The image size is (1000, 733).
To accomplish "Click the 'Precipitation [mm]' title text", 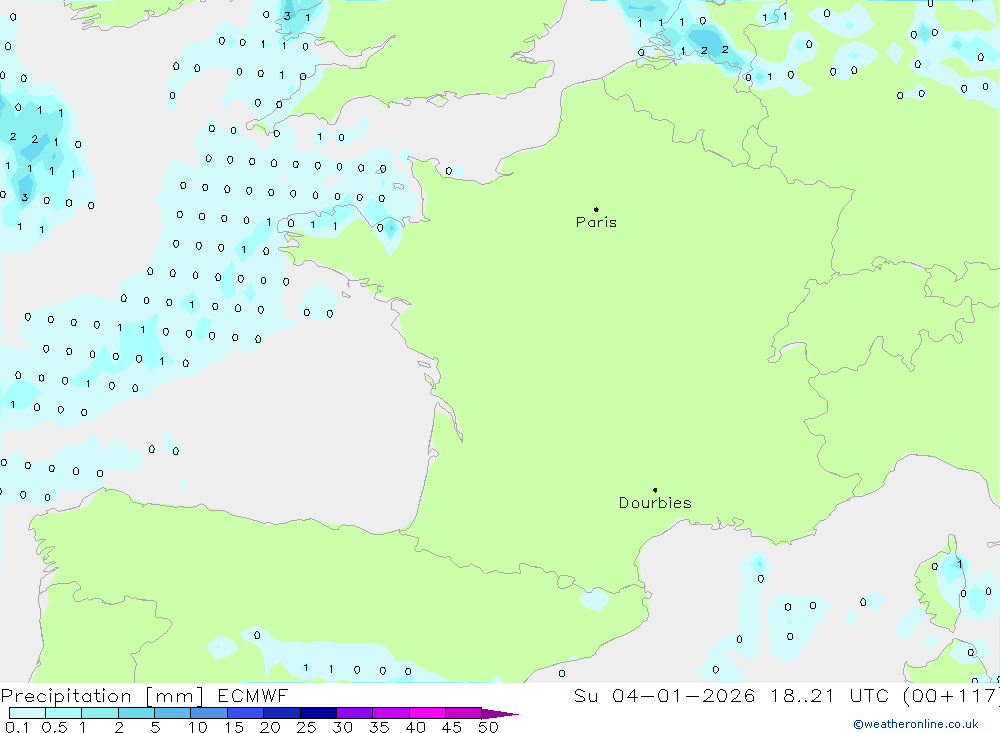I will (102, 696).
